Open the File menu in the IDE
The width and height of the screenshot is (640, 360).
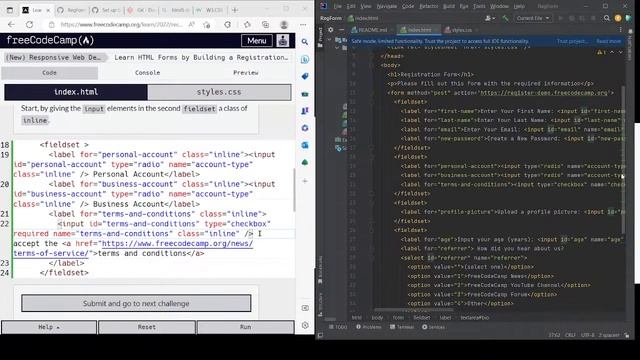pyautogui.click(x=338, y=6)
